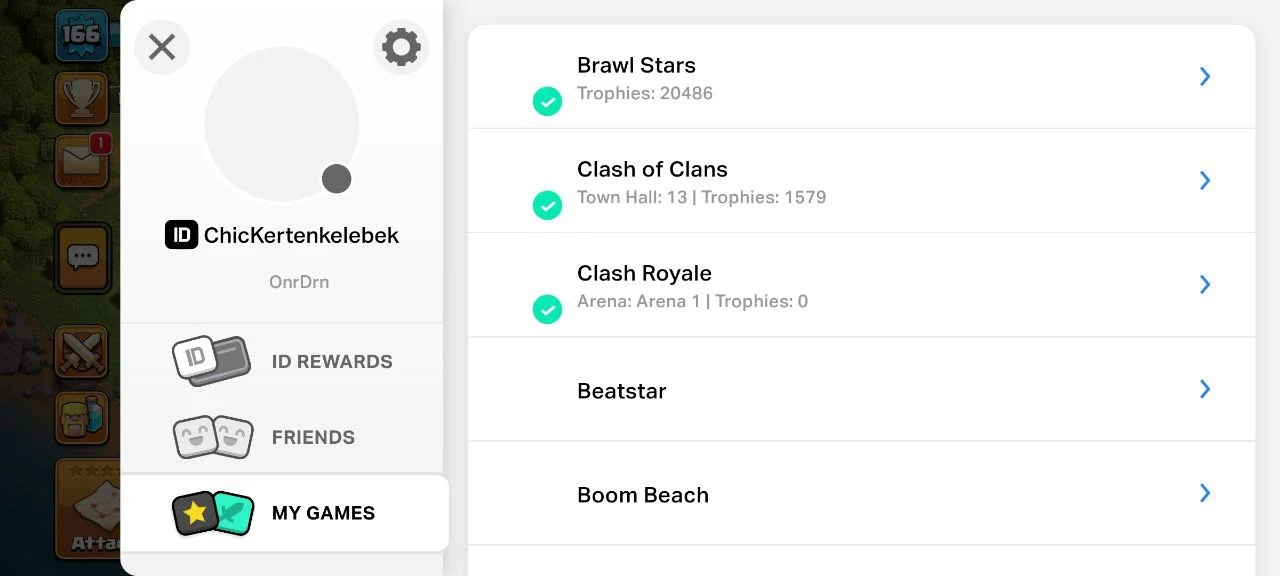Close the Supercell ID panel

162,47
